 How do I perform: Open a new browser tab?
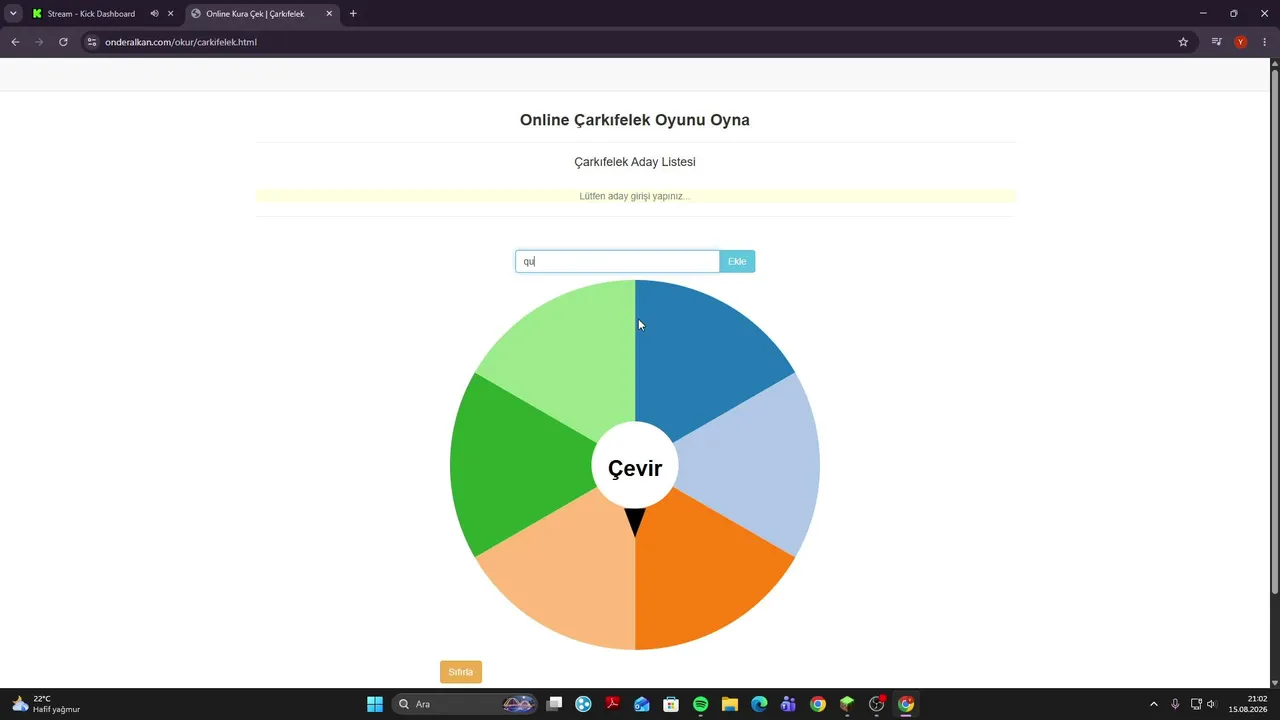[x=353, y=14]
